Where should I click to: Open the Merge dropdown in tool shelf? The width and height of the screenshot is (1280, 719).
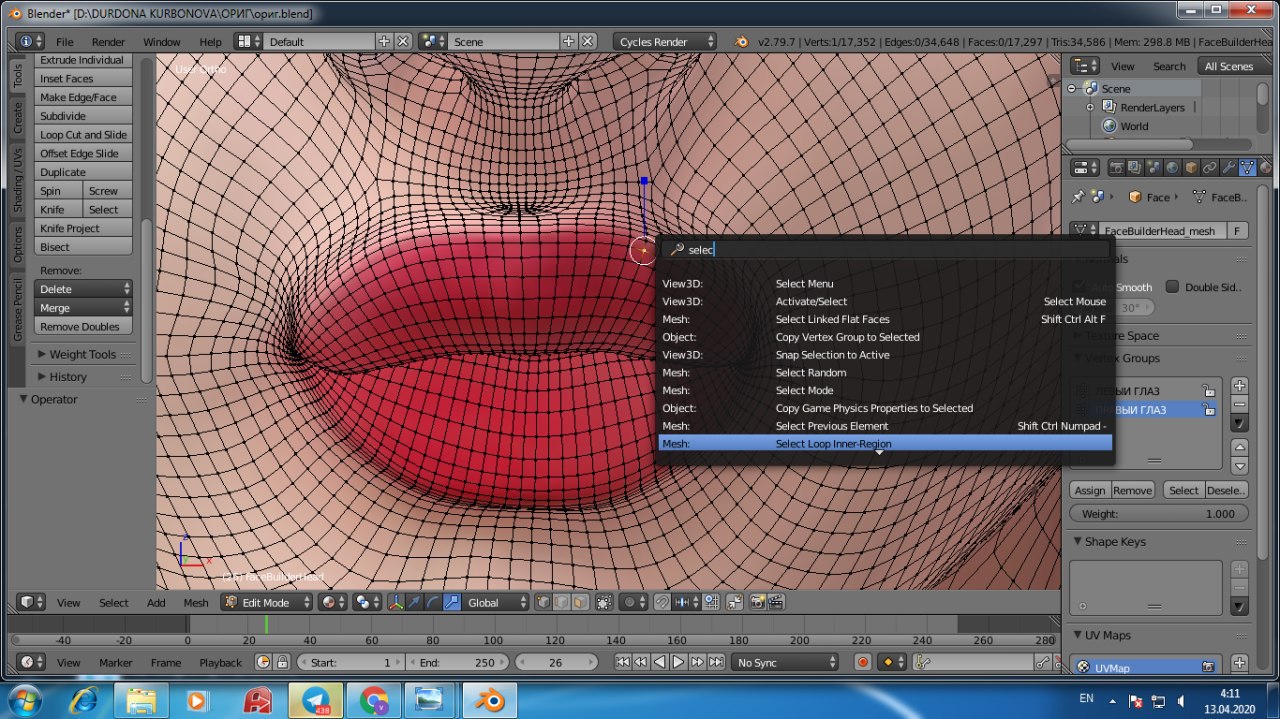tap(83, 308)
